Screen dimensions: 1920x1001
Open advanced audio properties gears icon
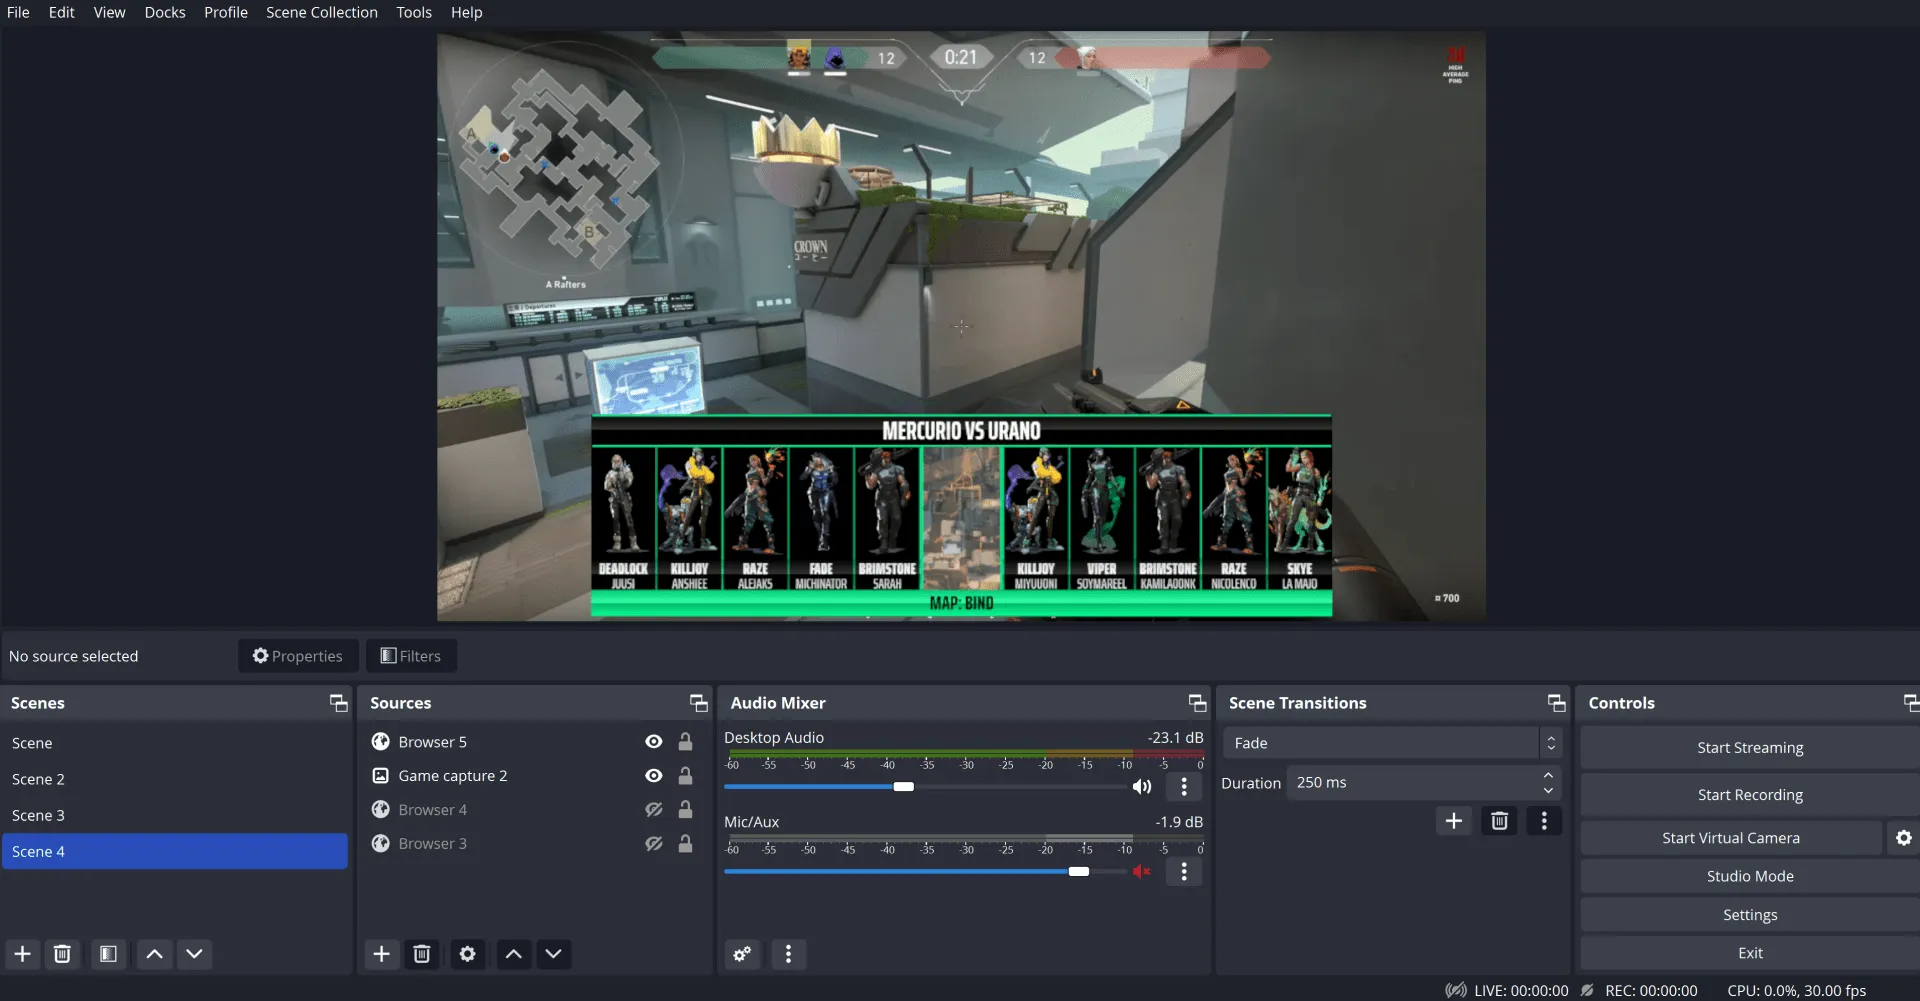742,954
